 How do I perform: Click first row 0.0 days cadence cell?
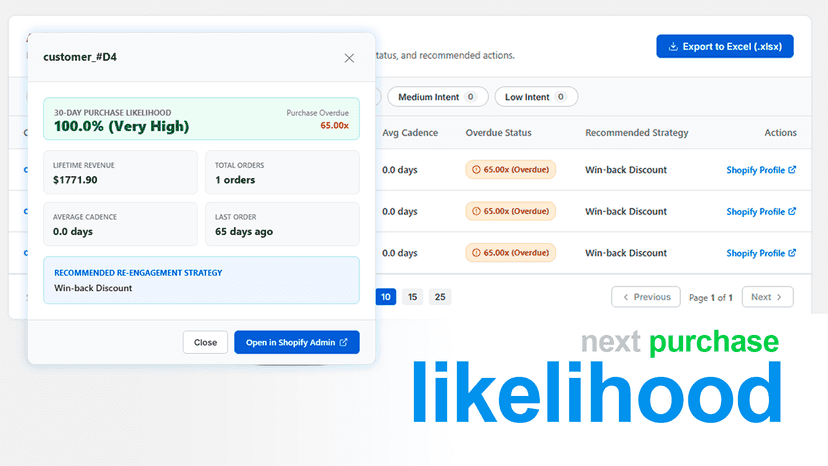point(400,170)
